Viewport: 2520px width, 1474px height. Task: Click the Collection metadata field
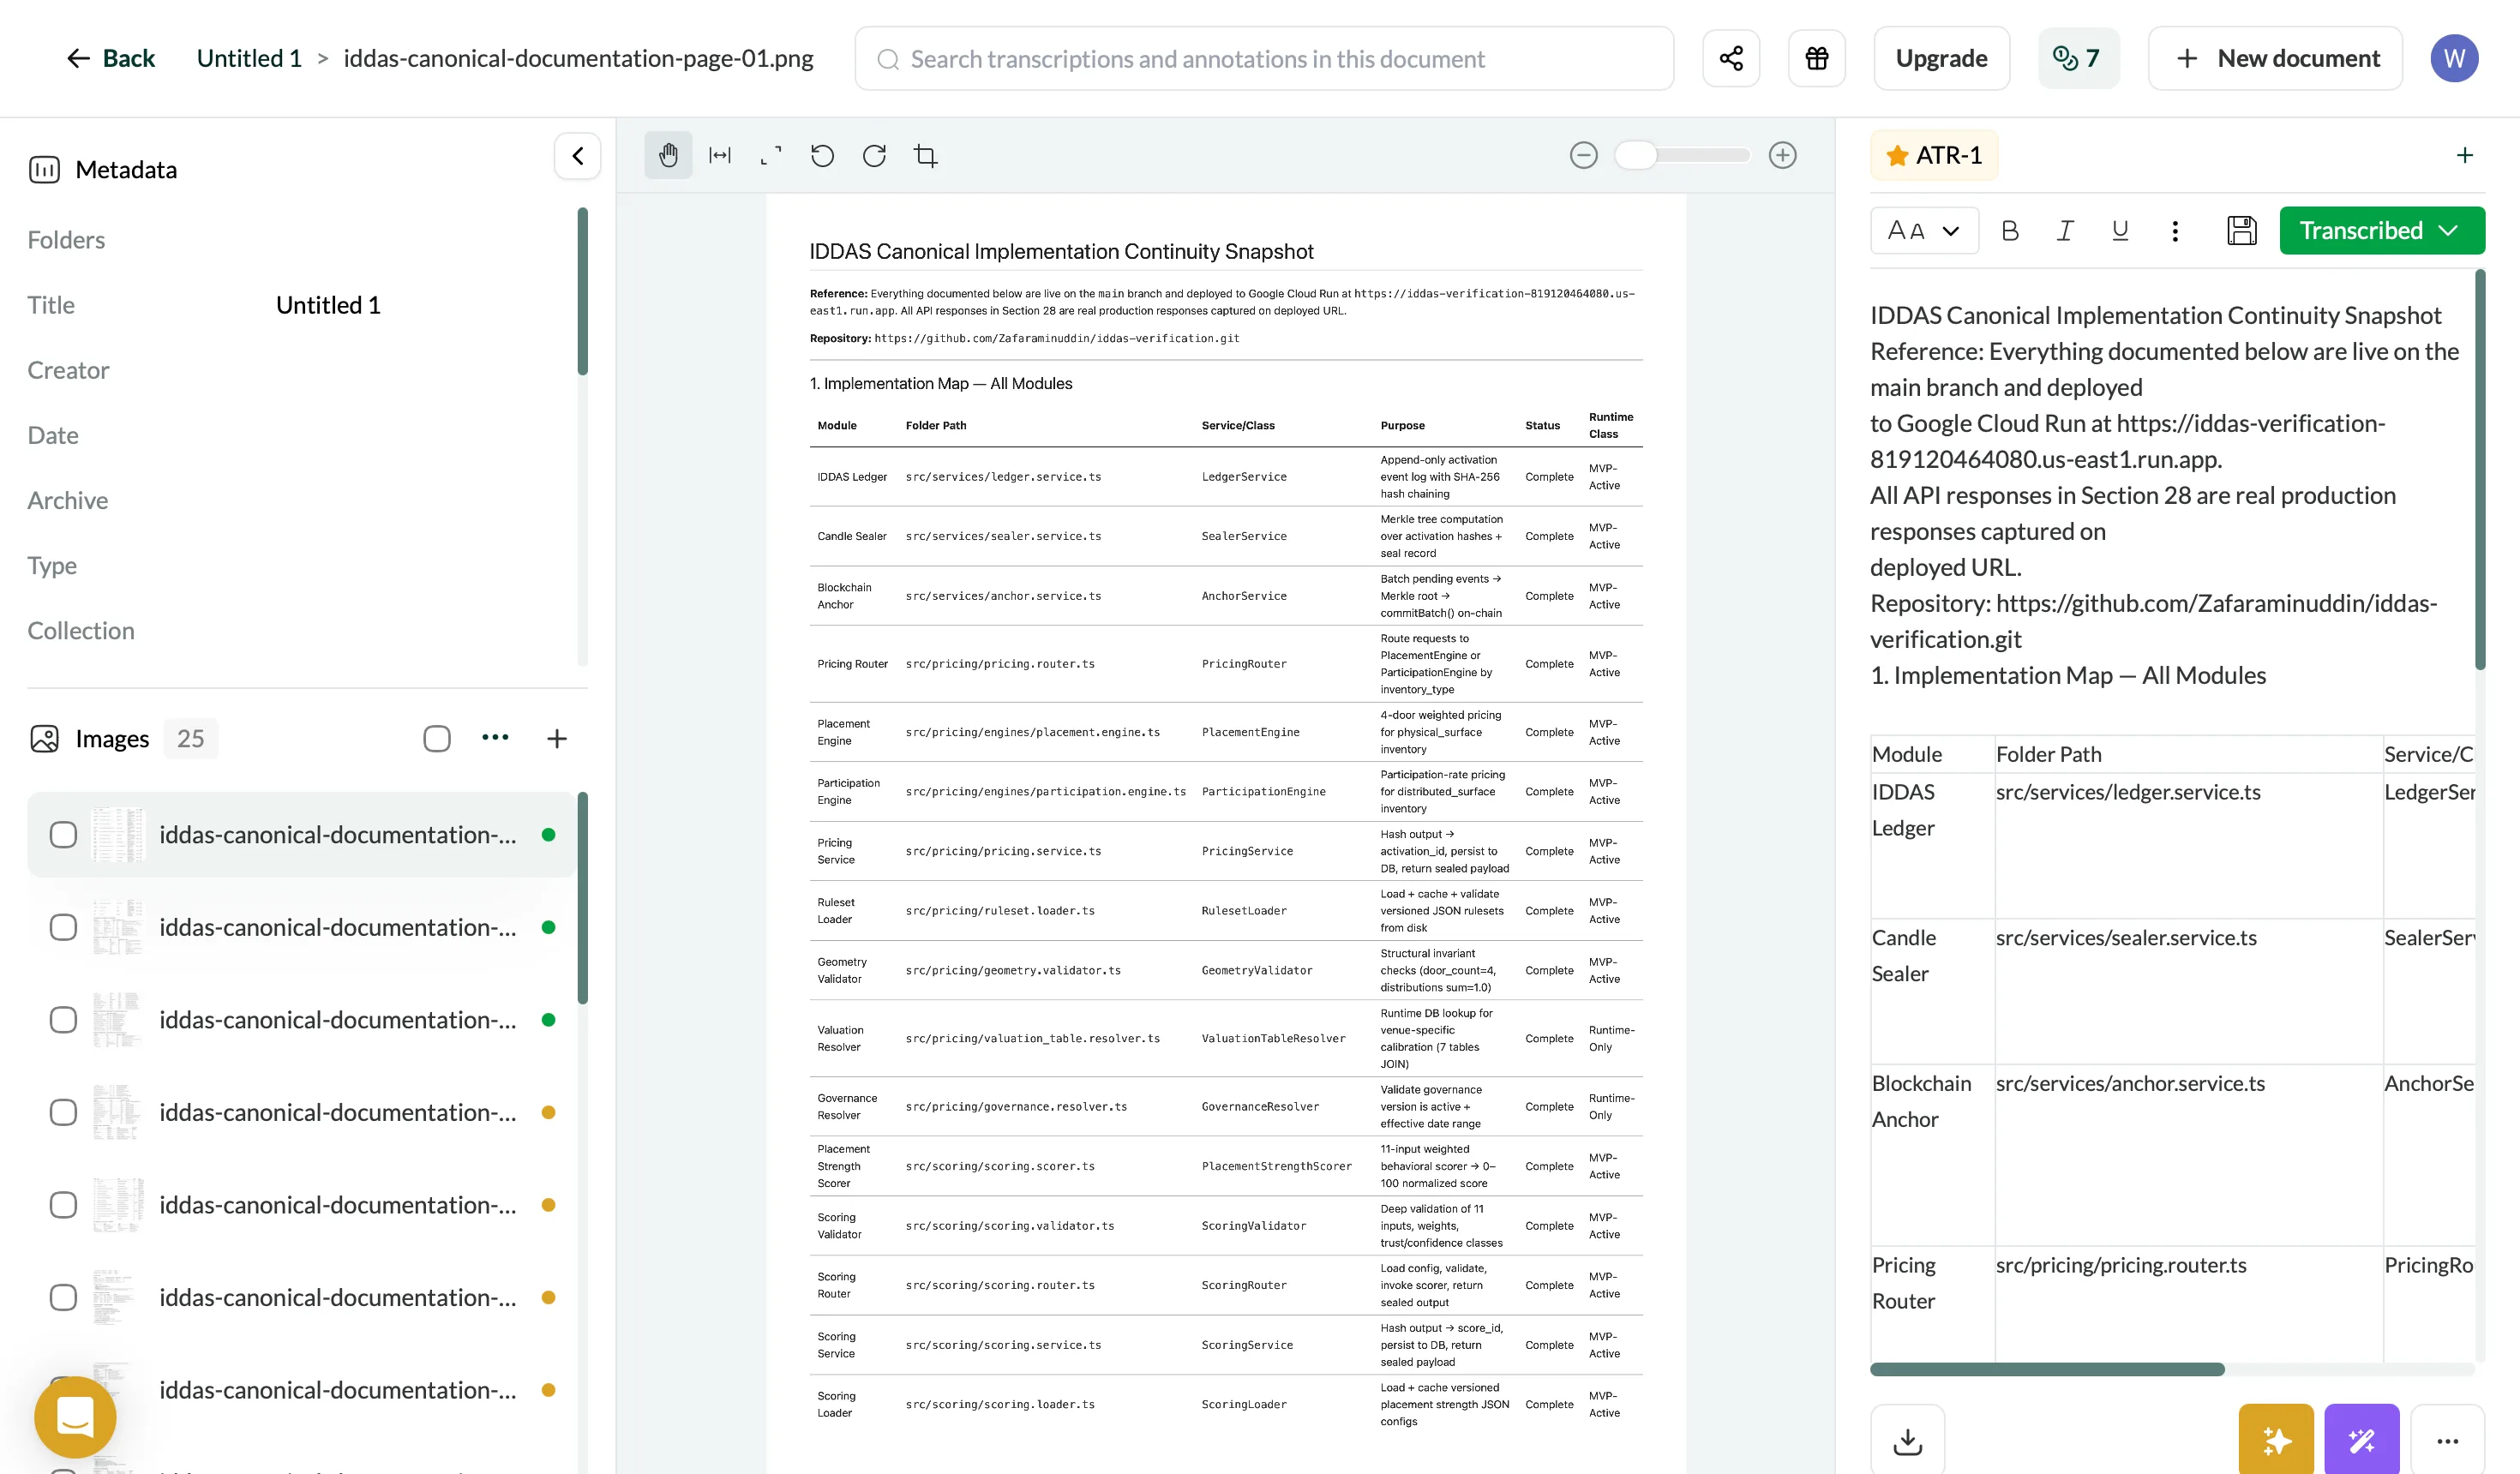(x=81, y=630)
